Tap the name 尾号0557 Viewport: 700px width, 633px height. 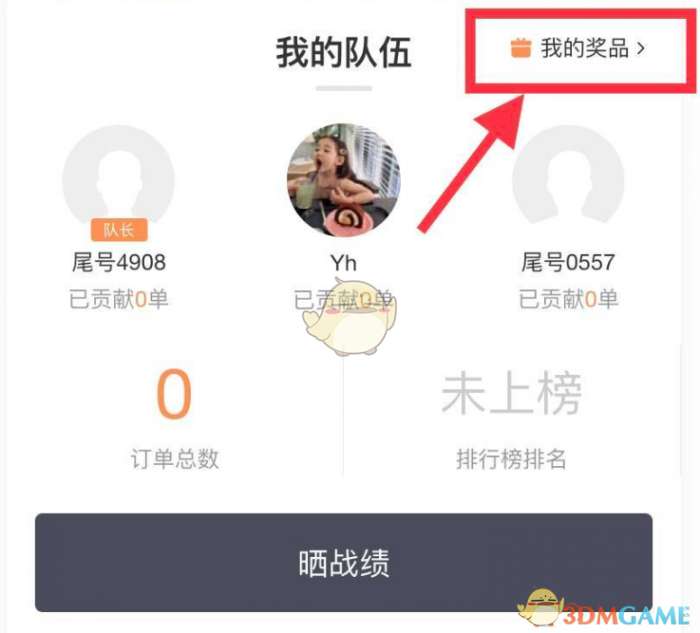pyautogui.click(x=568, y=262)
